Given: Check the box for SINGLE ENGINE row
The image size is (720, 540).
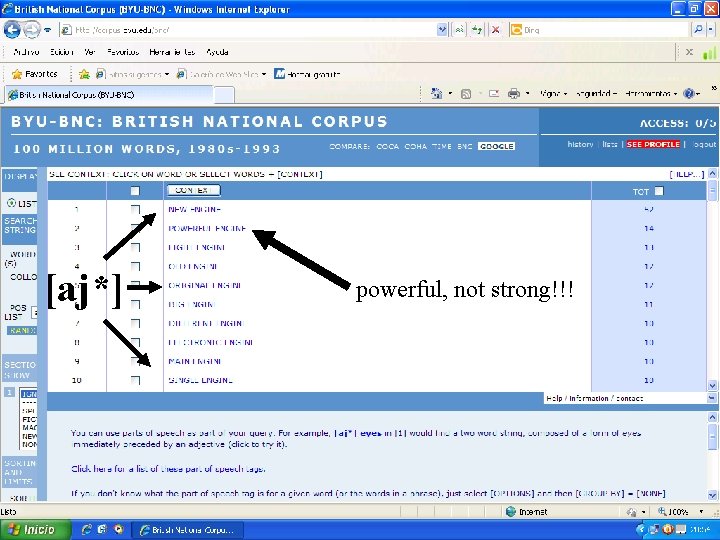Looking at the screenshot, I should coord(135,380).
